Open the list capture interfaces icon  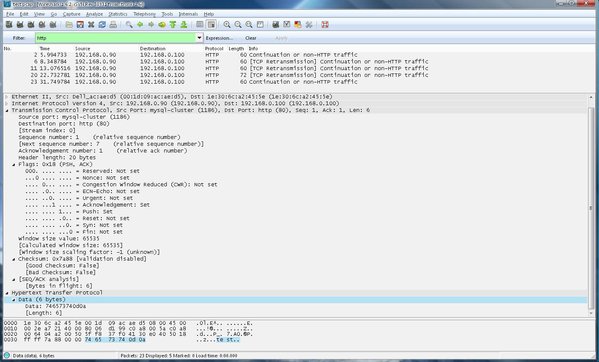9,24
